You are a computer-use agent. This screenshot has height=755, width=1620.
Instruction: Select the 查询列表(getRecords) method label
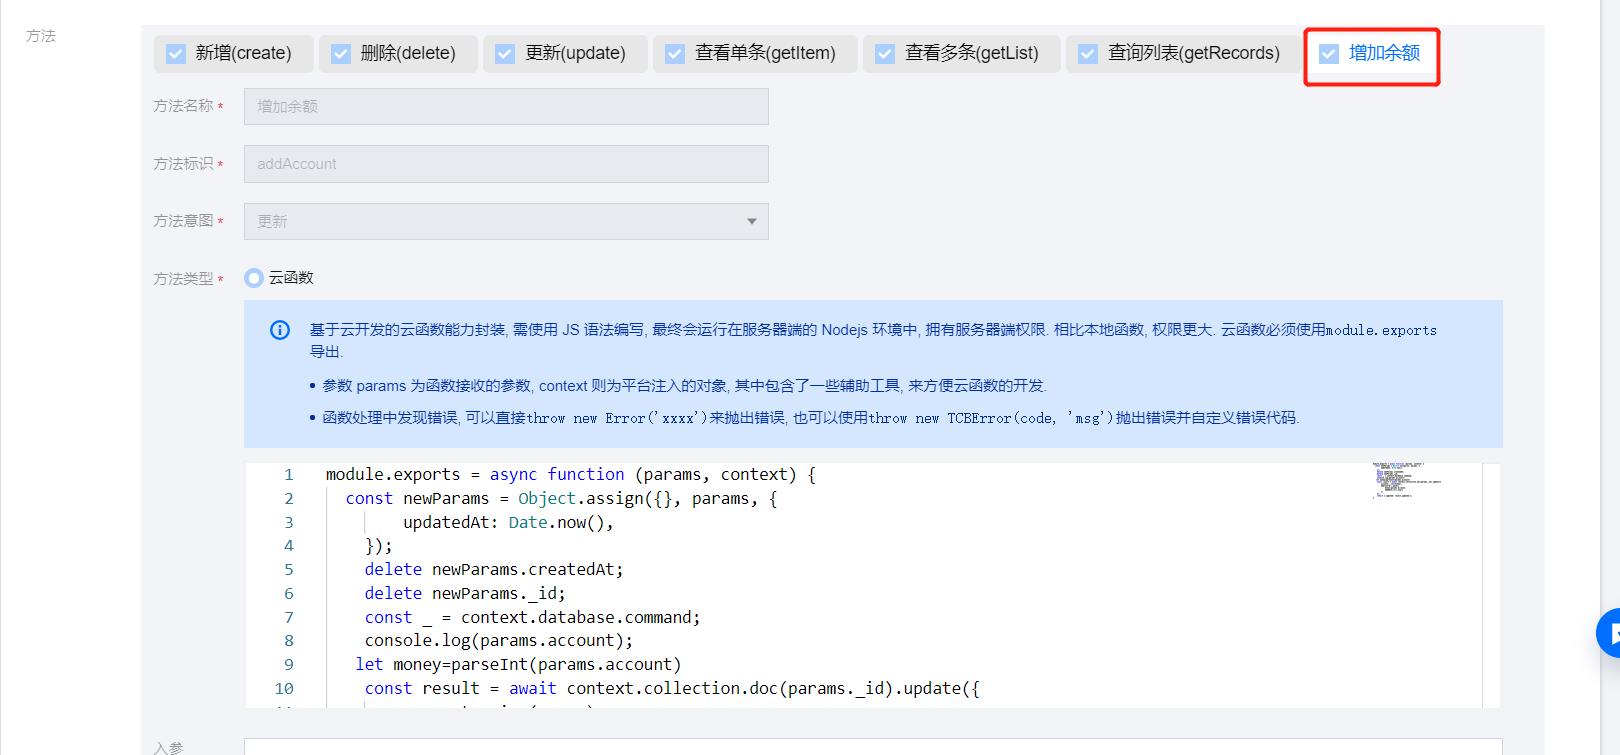click(1194, 53)
